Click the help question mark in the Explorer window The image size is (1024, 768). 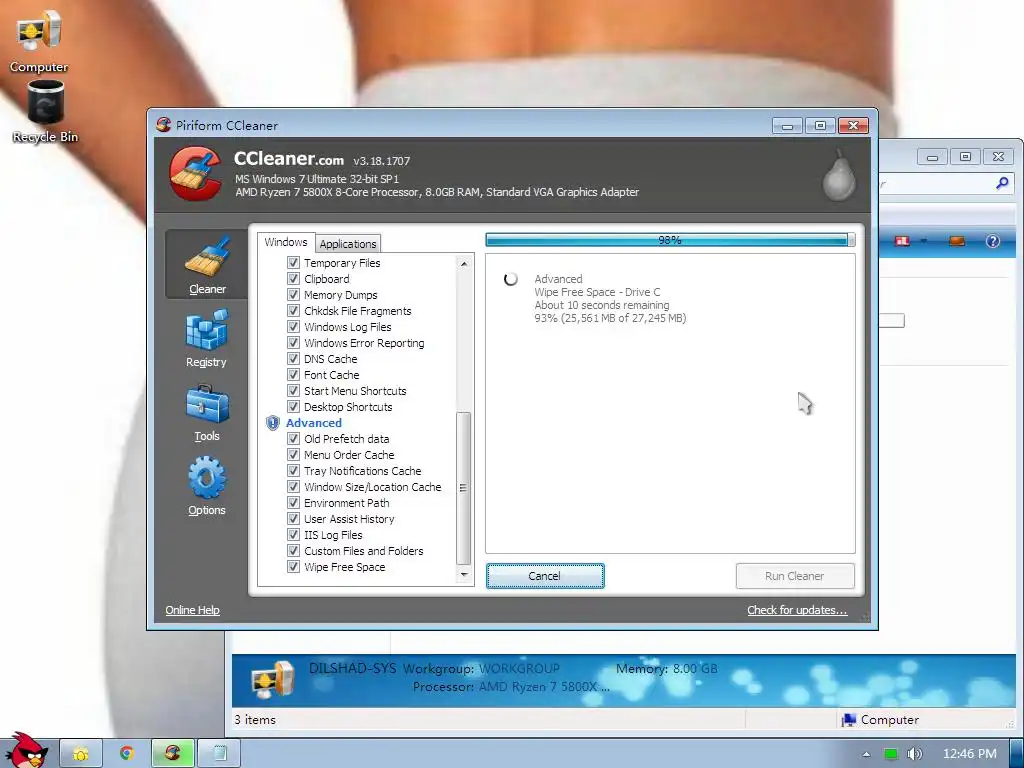(993, 241)
